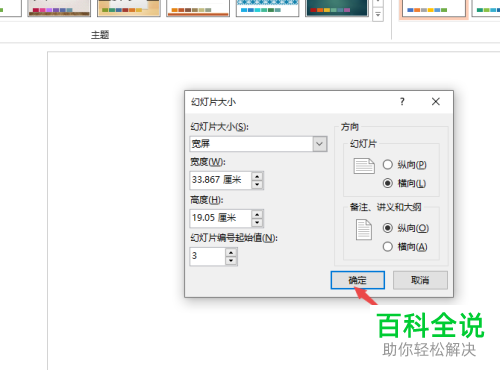The height and width of the screenshot is (370, 500).
Task: Click the height field showing 19.05 厘米
Action: click(221, 218)
